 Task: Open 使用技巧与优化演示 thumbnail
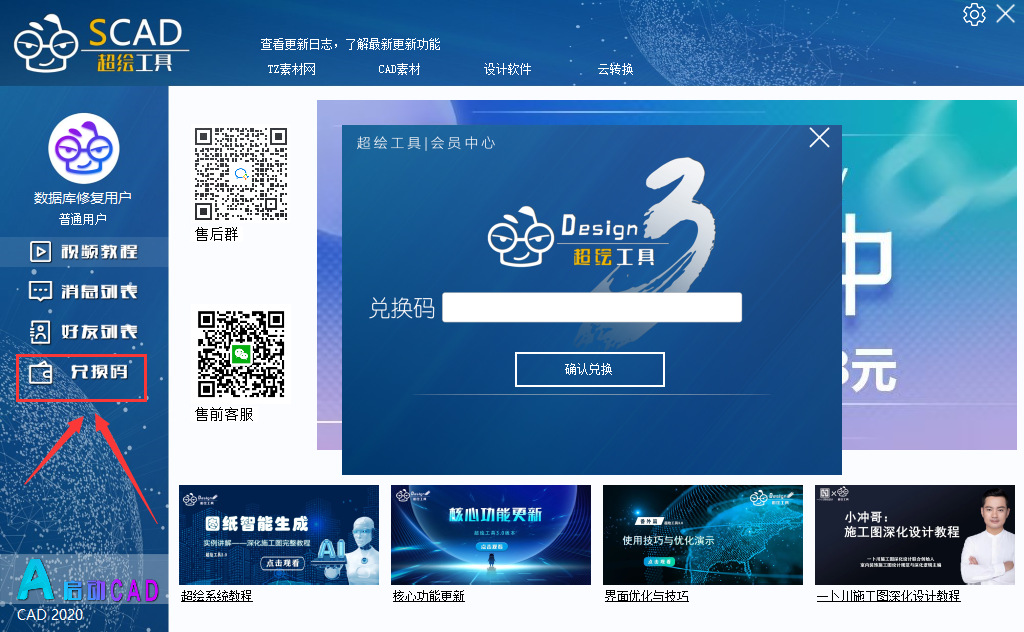pyautogui.click(x=703, y=535)
